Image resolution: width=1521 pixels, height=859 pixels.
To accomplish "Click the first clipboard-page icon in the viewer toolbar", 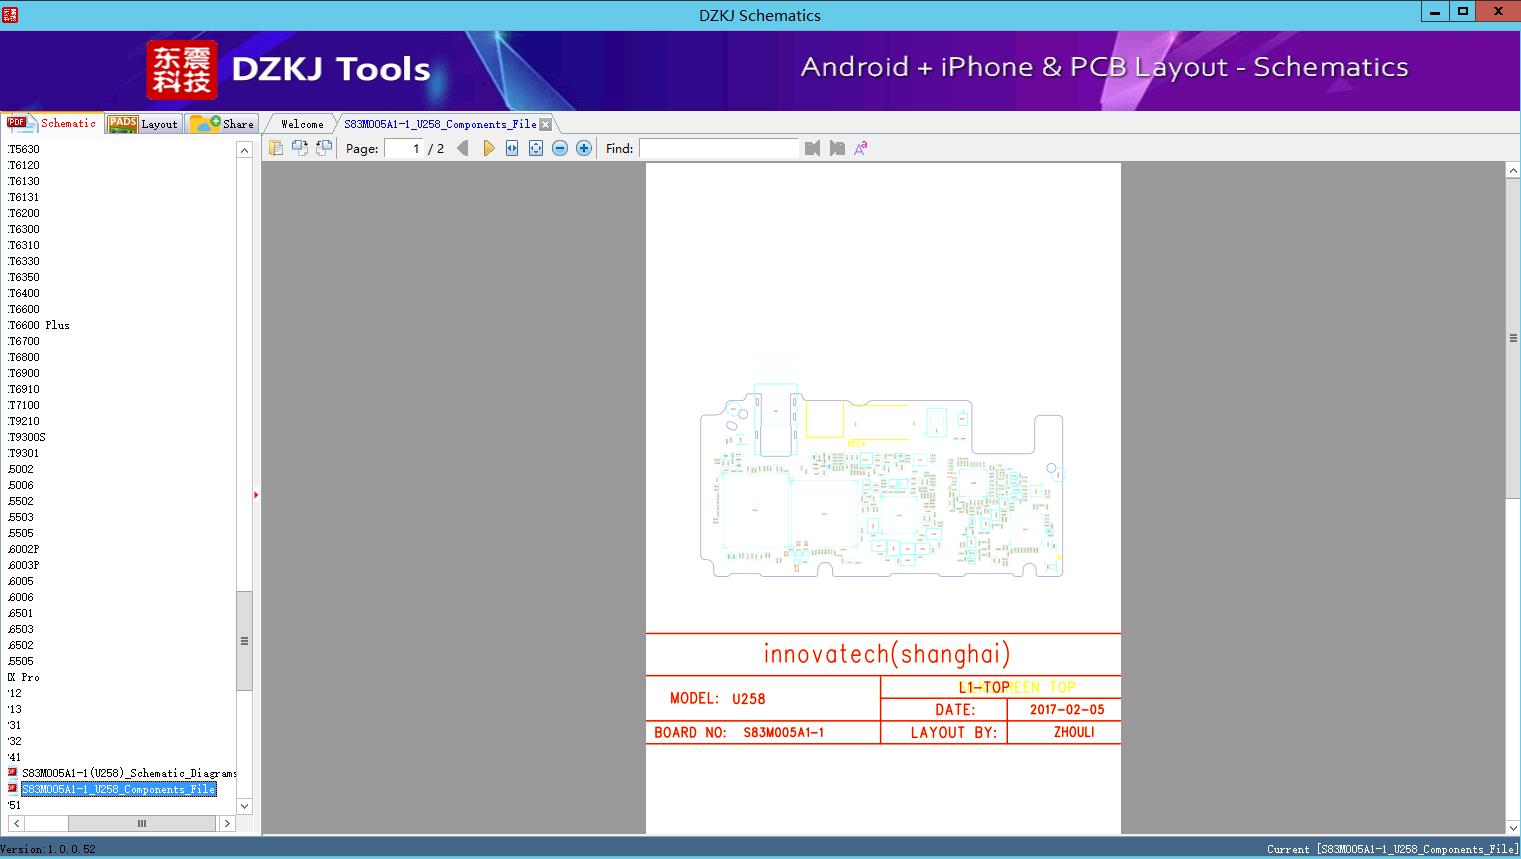I will pos(276,148).
